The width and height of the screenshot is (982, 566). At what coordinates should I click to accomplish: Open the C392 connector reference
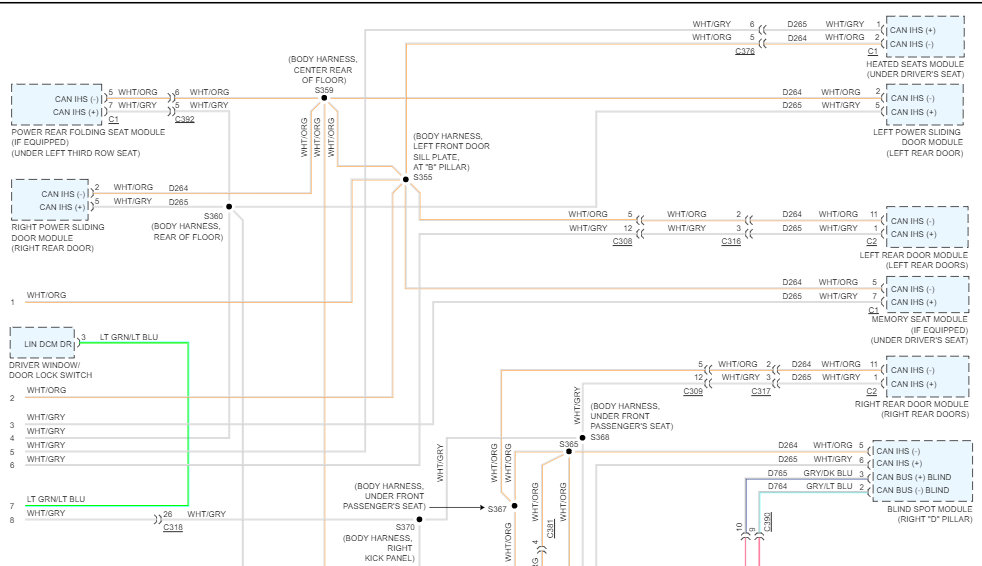[184, 119]
